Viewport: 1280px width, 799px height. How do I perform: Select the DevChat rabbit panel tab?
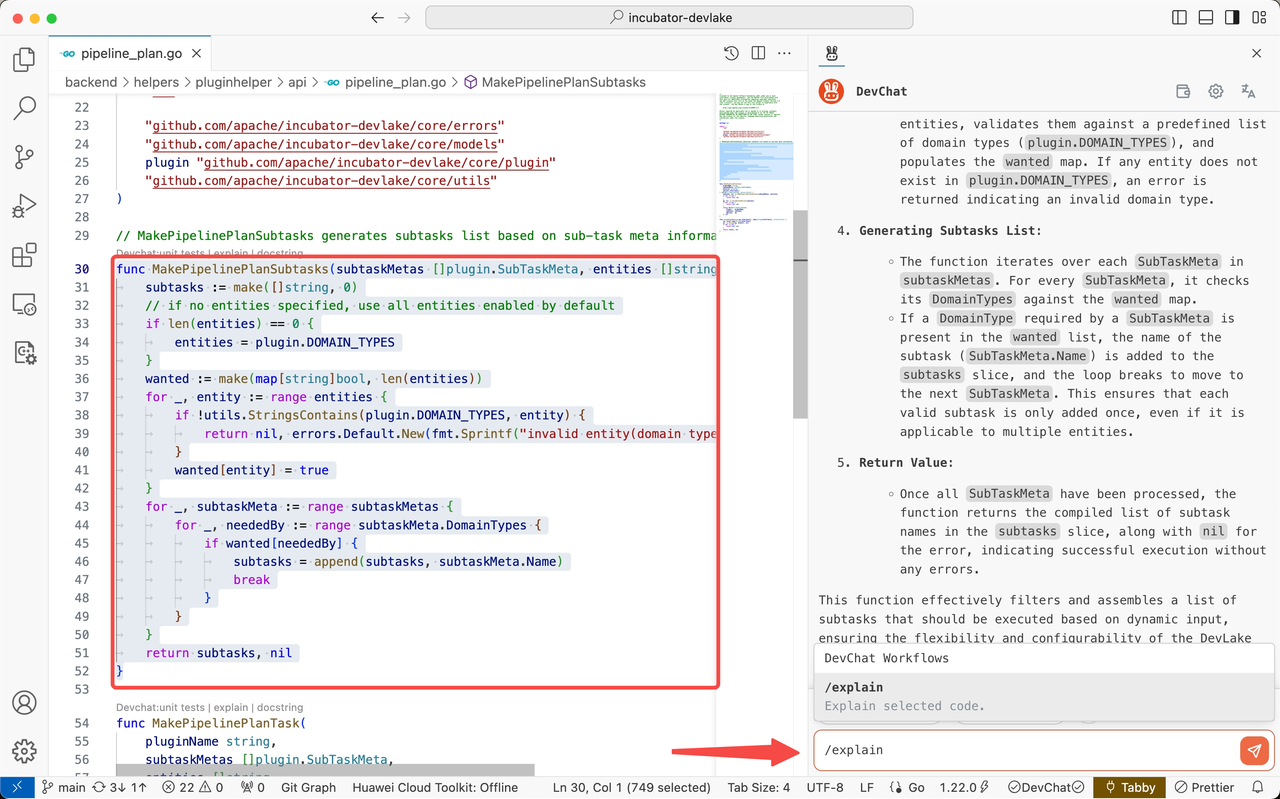coord(831,53)
